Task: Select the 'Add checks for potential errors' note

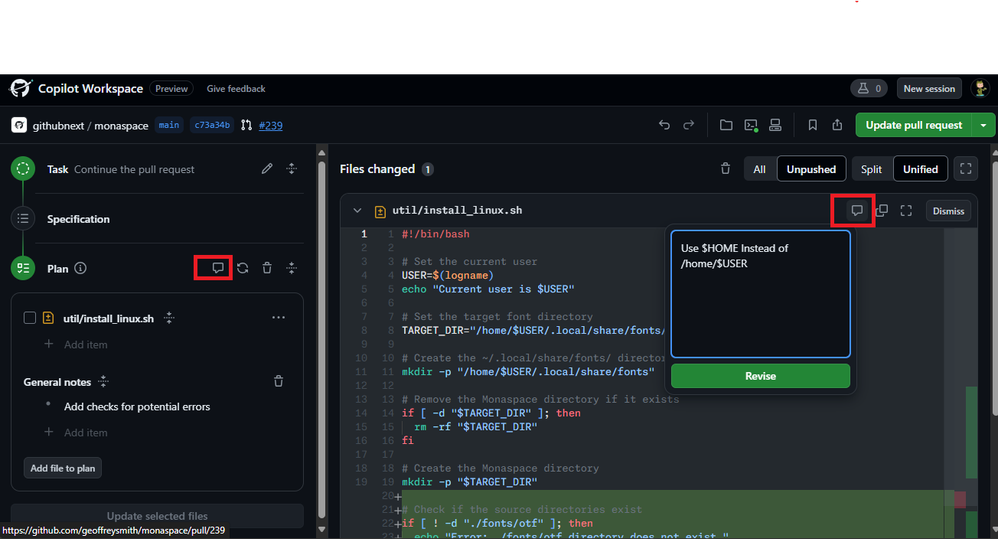Action: click(137, 407)
